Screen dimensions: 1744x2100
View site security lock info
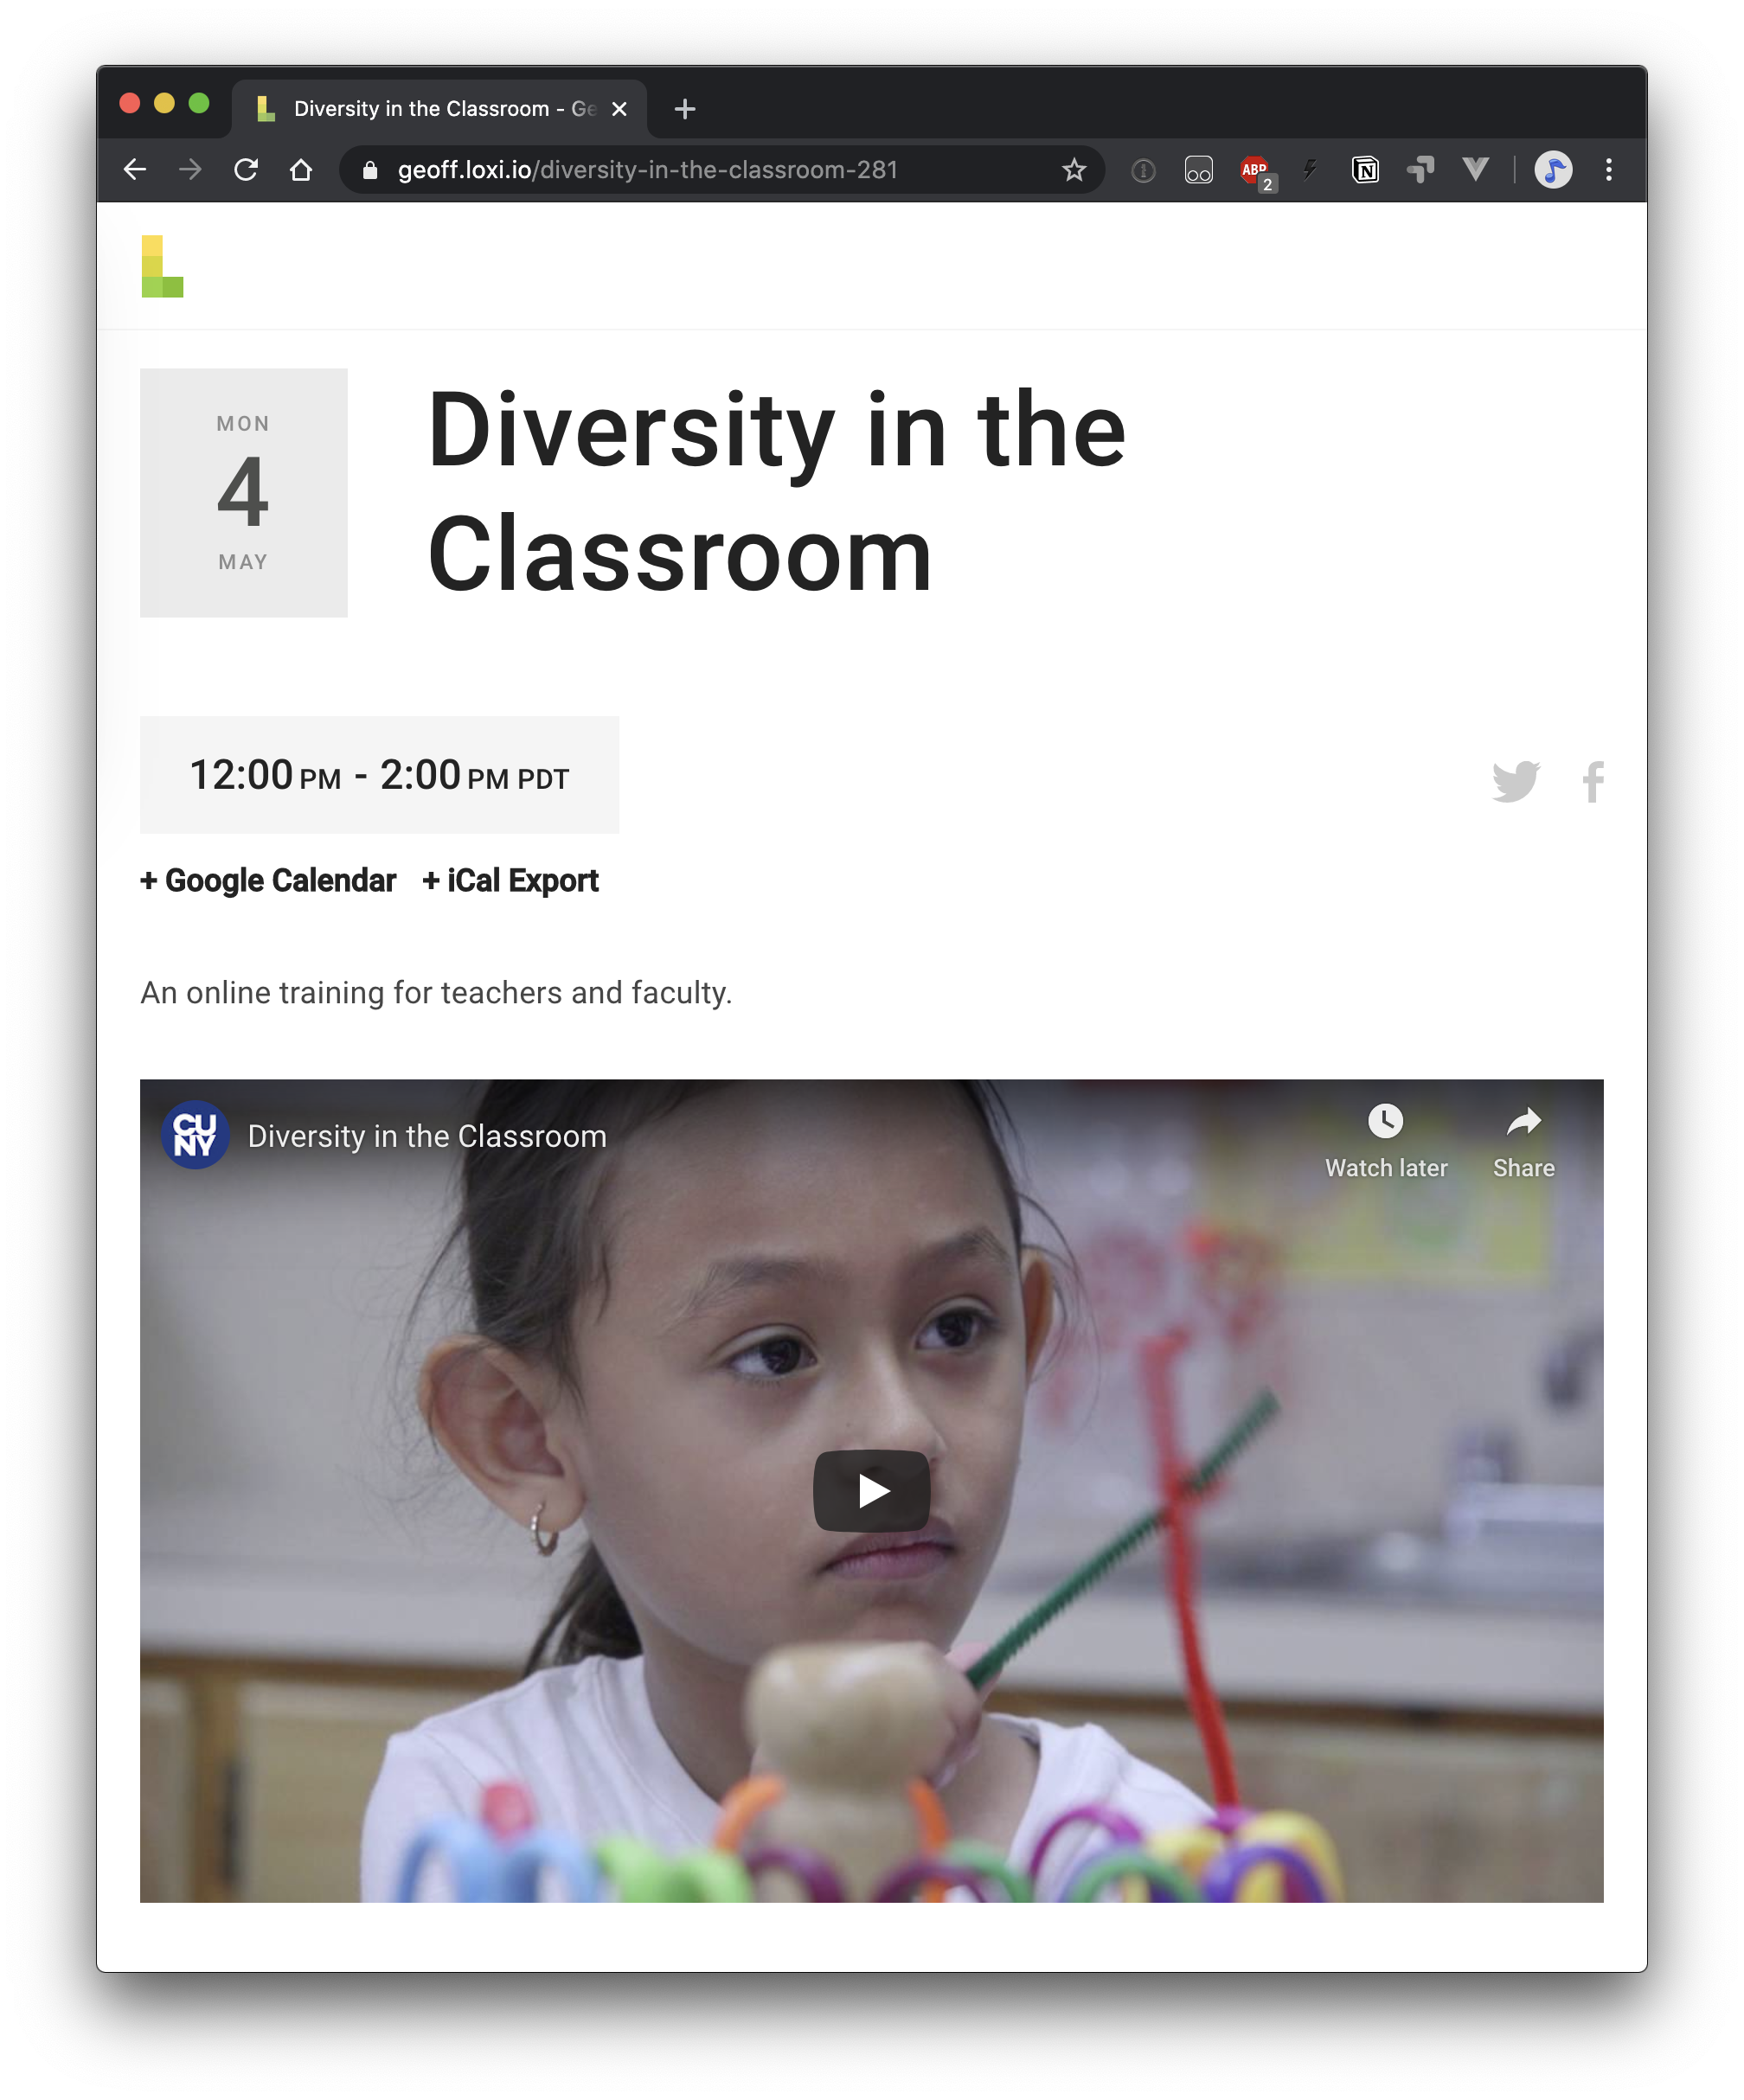(x=370, y=170)
